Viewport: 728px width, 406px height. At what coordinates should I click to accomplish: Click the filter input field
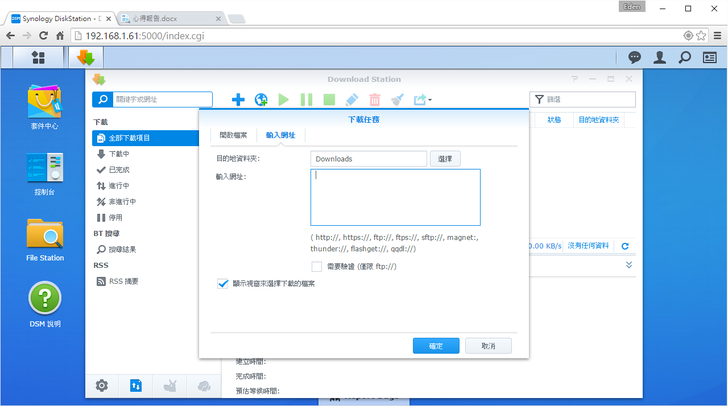pos(583,99)
